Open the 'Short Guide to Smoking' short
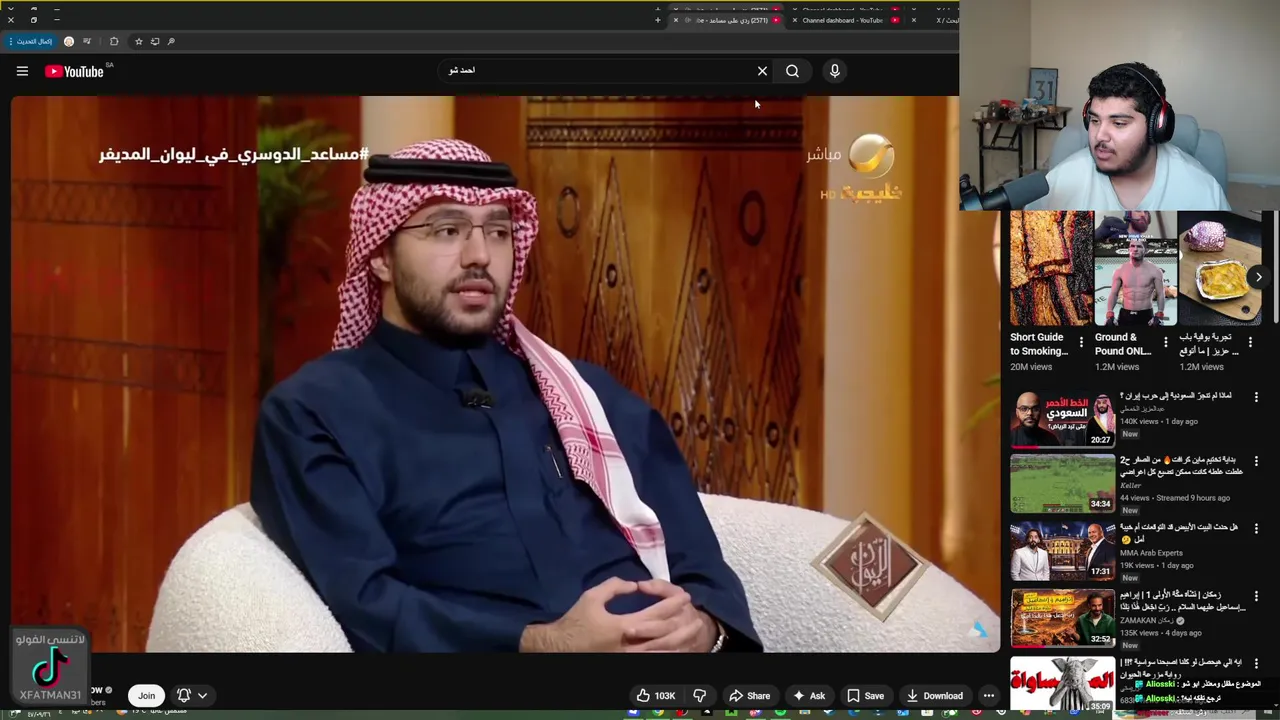The width and height of the screenshot is (1280, 720). (1051, 268)
